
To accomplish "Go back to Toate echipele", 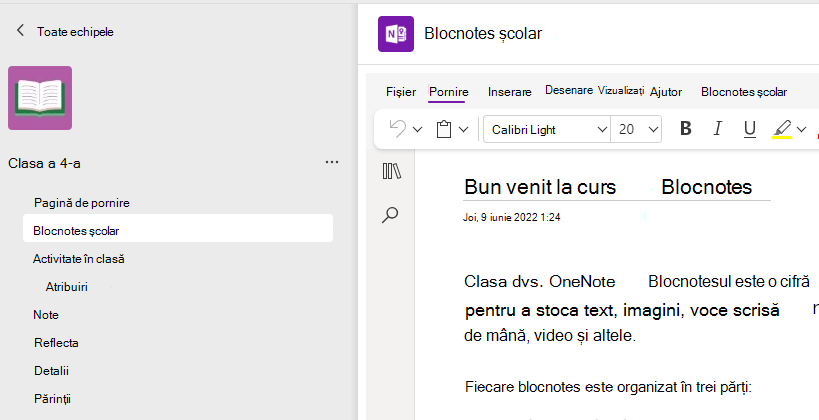I will click(x=20, y=31).
